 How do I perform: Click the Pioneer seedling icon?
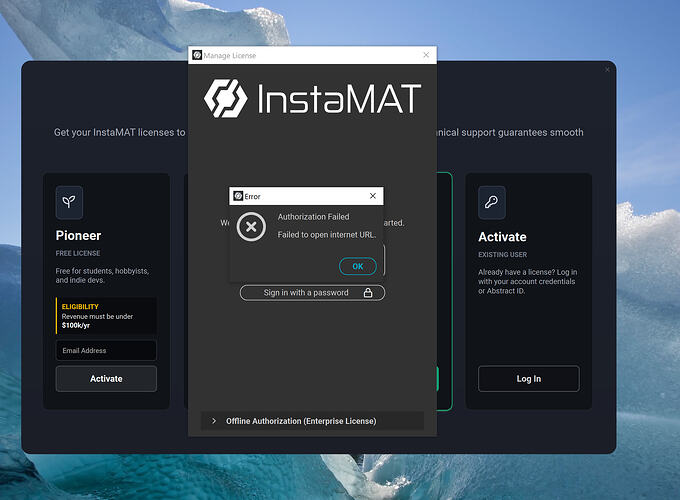coord(69,202)
